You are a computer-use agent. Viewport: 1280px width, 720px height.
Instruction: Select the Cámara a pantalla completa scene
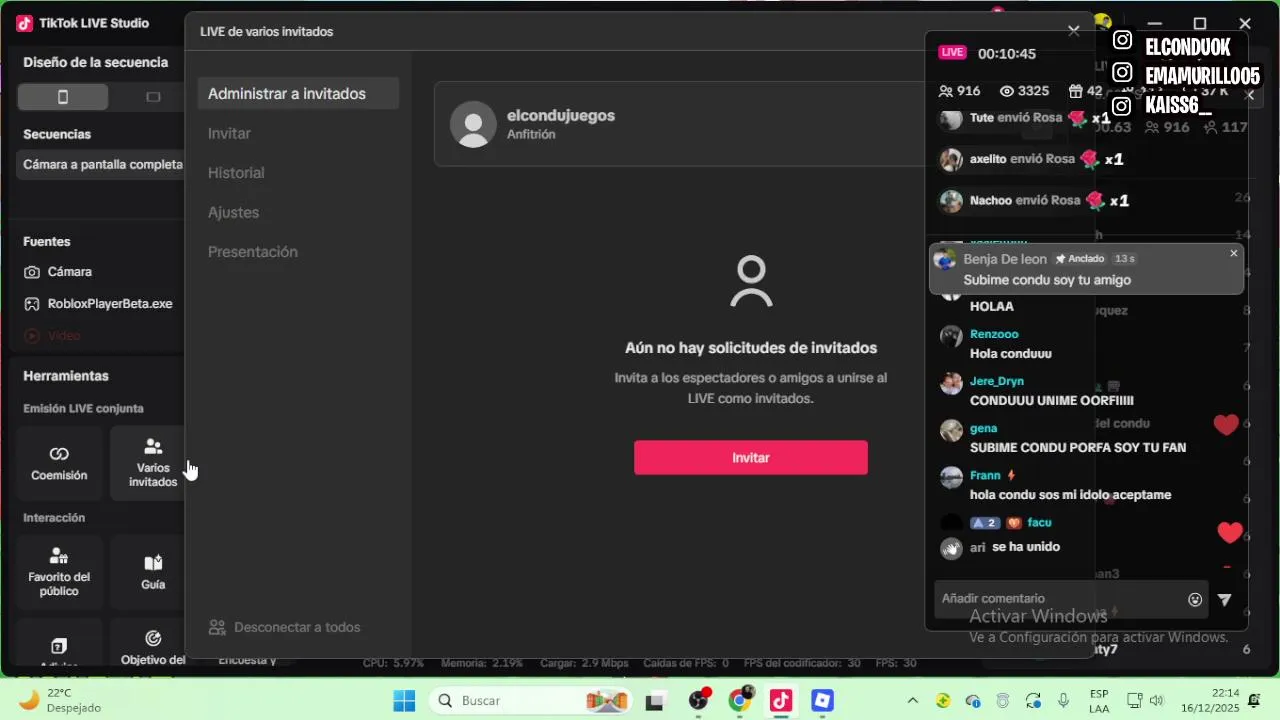[x=101, y=165]
